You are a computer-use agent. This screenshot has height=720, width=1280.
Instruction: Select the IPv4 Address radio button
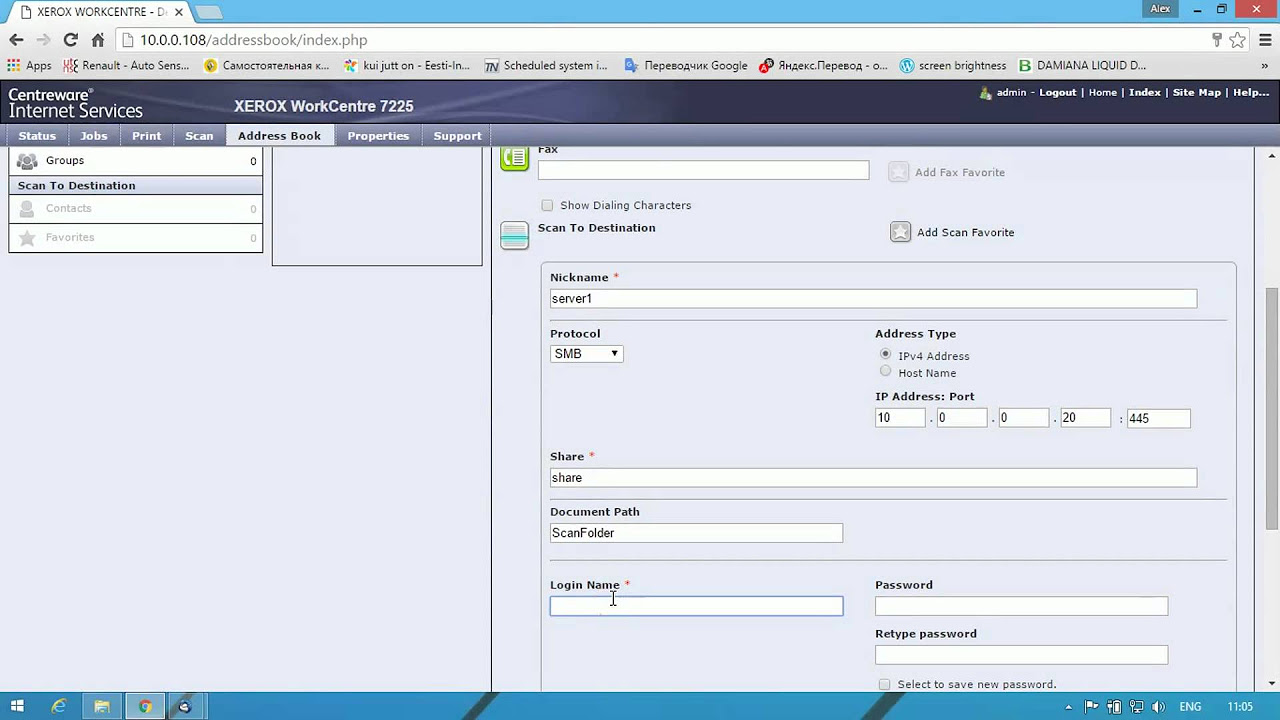pyautogui.click(x=885, y=354)
